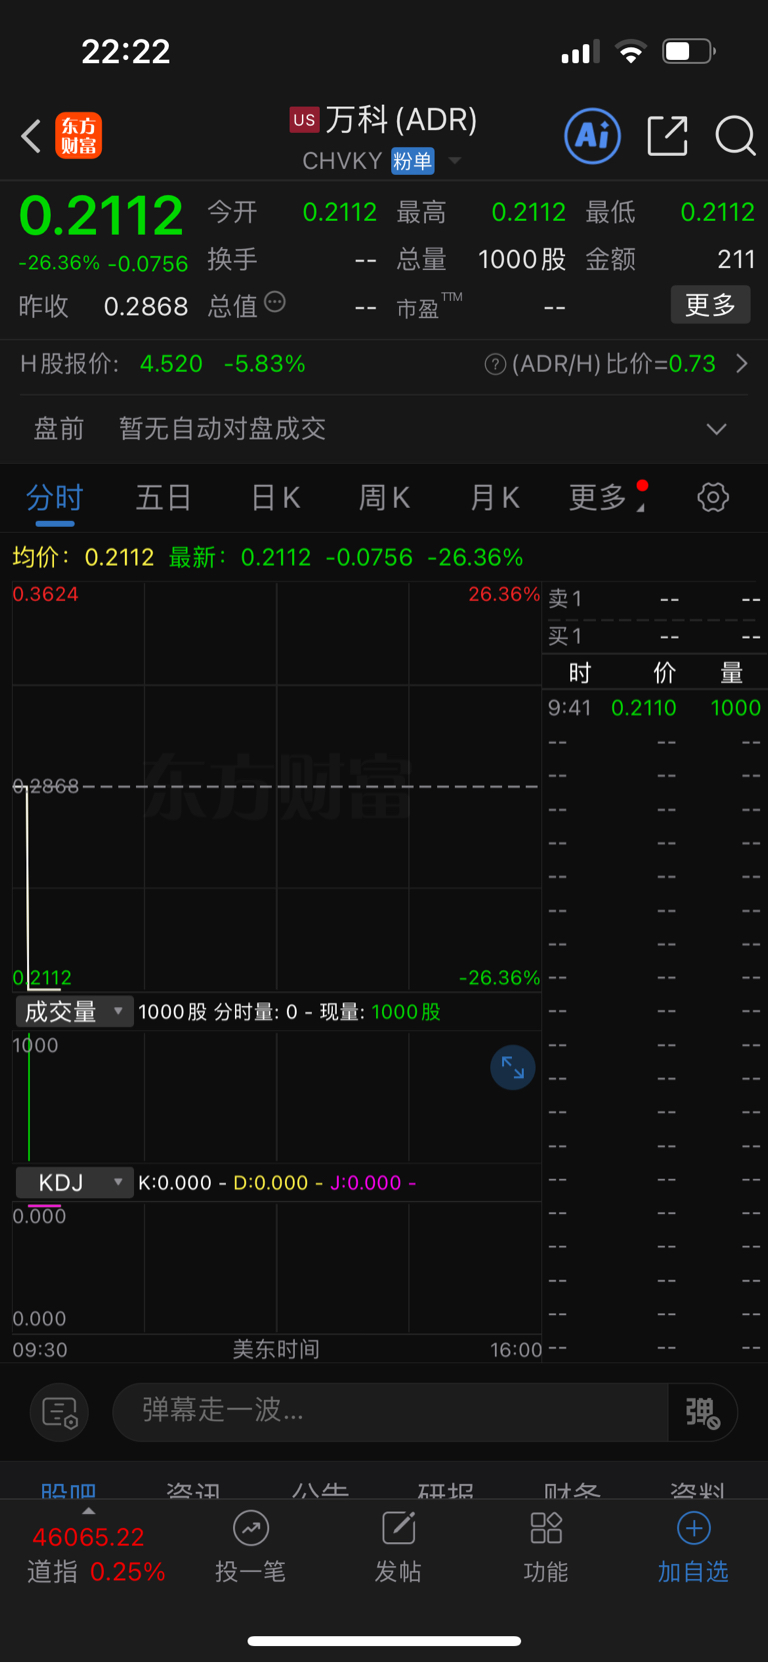
Task: Tap the H股报价 4.520 value
Action: pos(171,364)
